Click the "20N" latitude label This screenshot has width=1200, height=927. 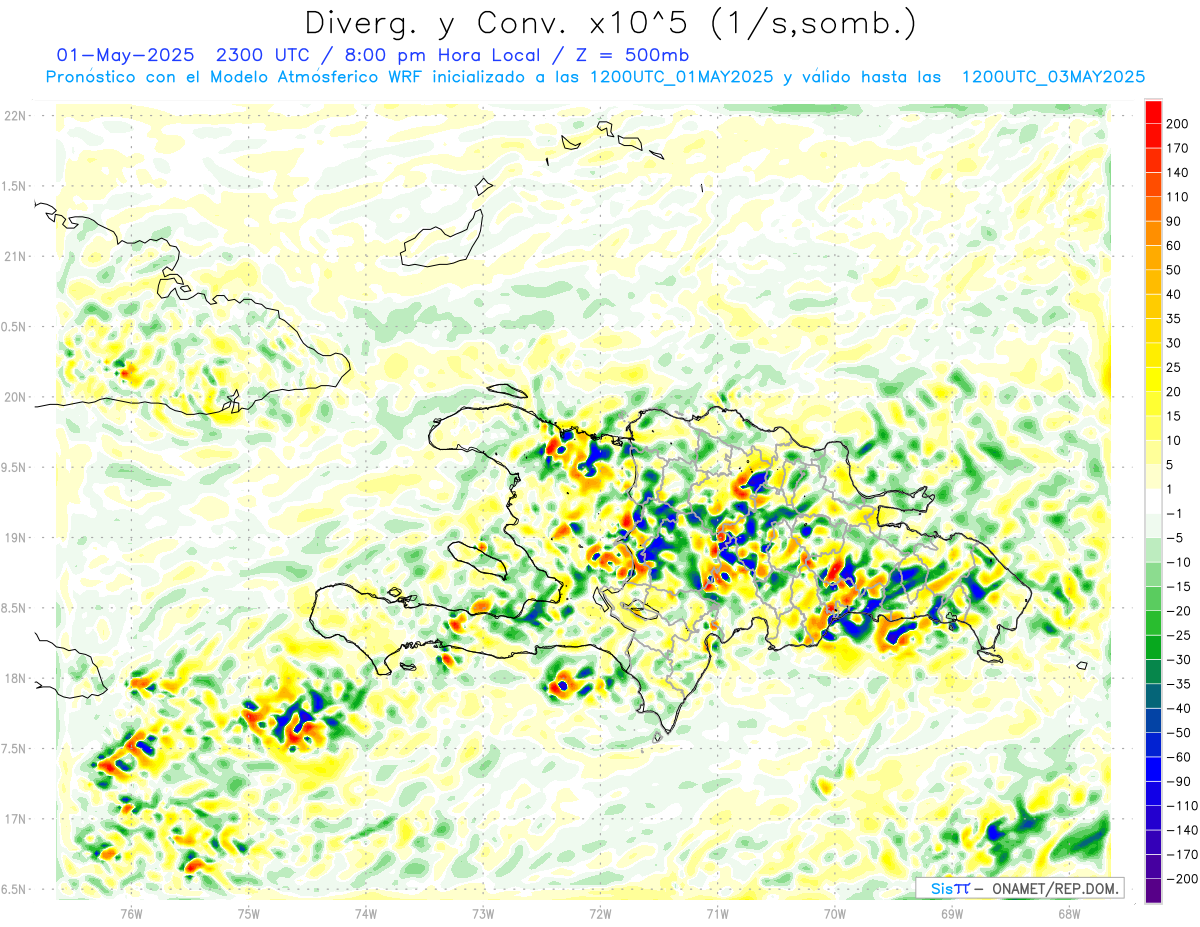tap(14, 397)
